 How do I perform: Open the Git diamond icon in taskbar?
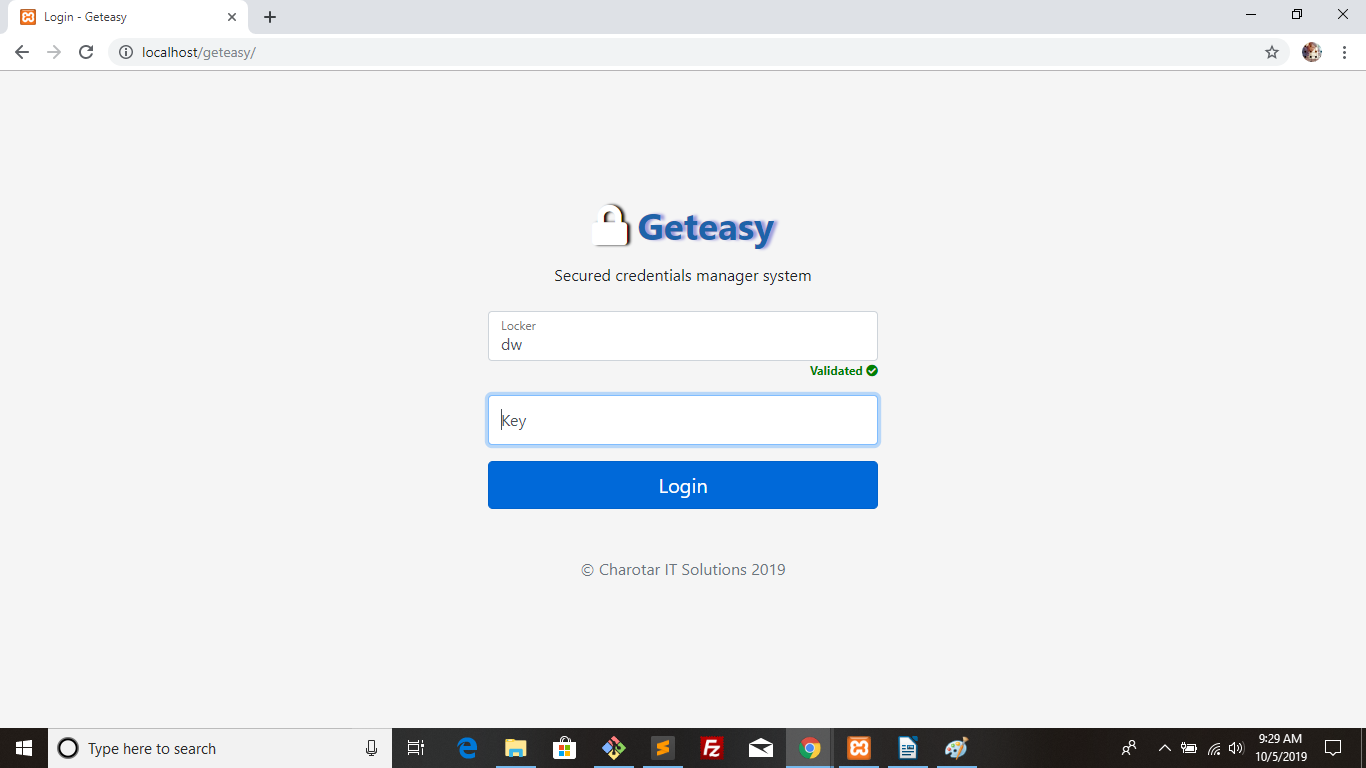pos(613,748)
